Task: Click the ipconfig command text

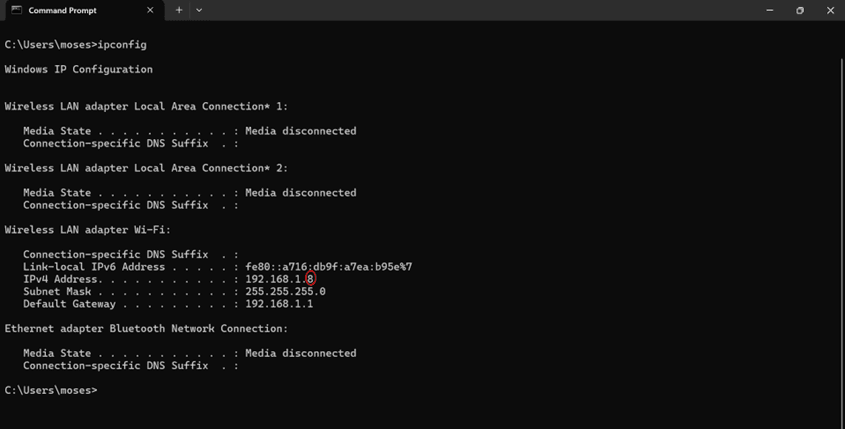Action: (x=122, y=45)
